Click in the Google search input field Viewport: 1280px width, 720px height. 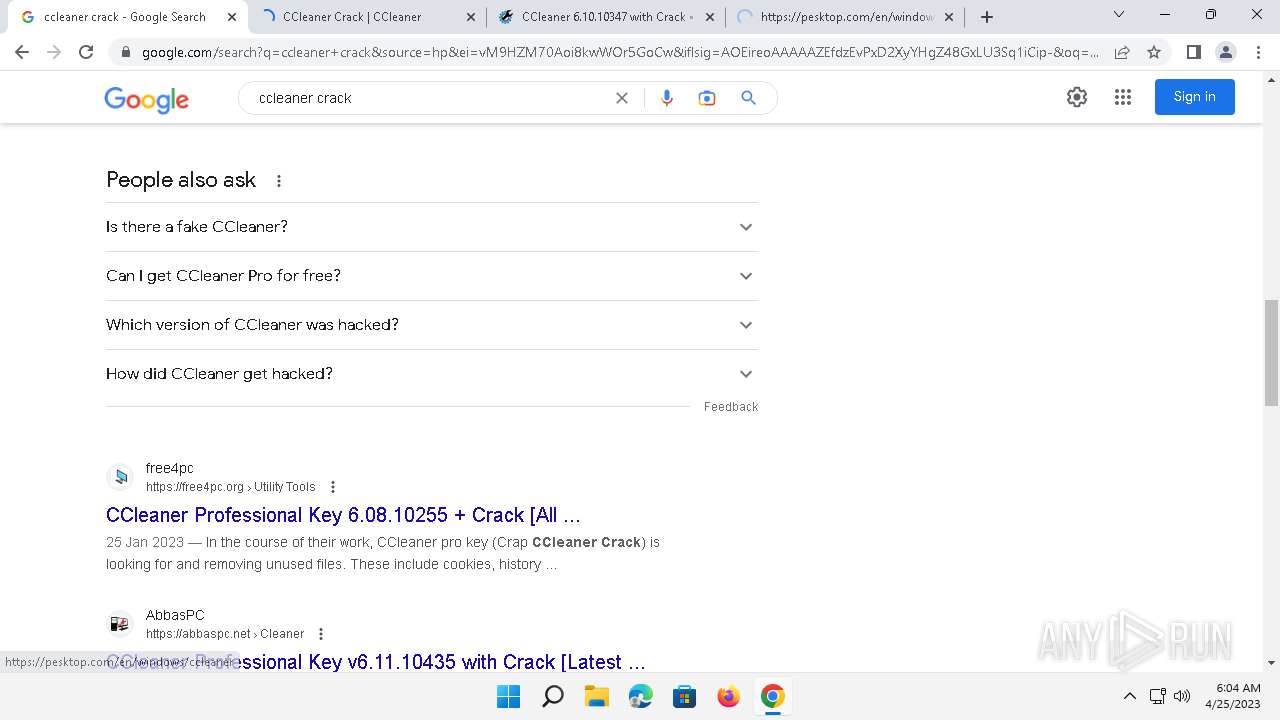point(430,98)
